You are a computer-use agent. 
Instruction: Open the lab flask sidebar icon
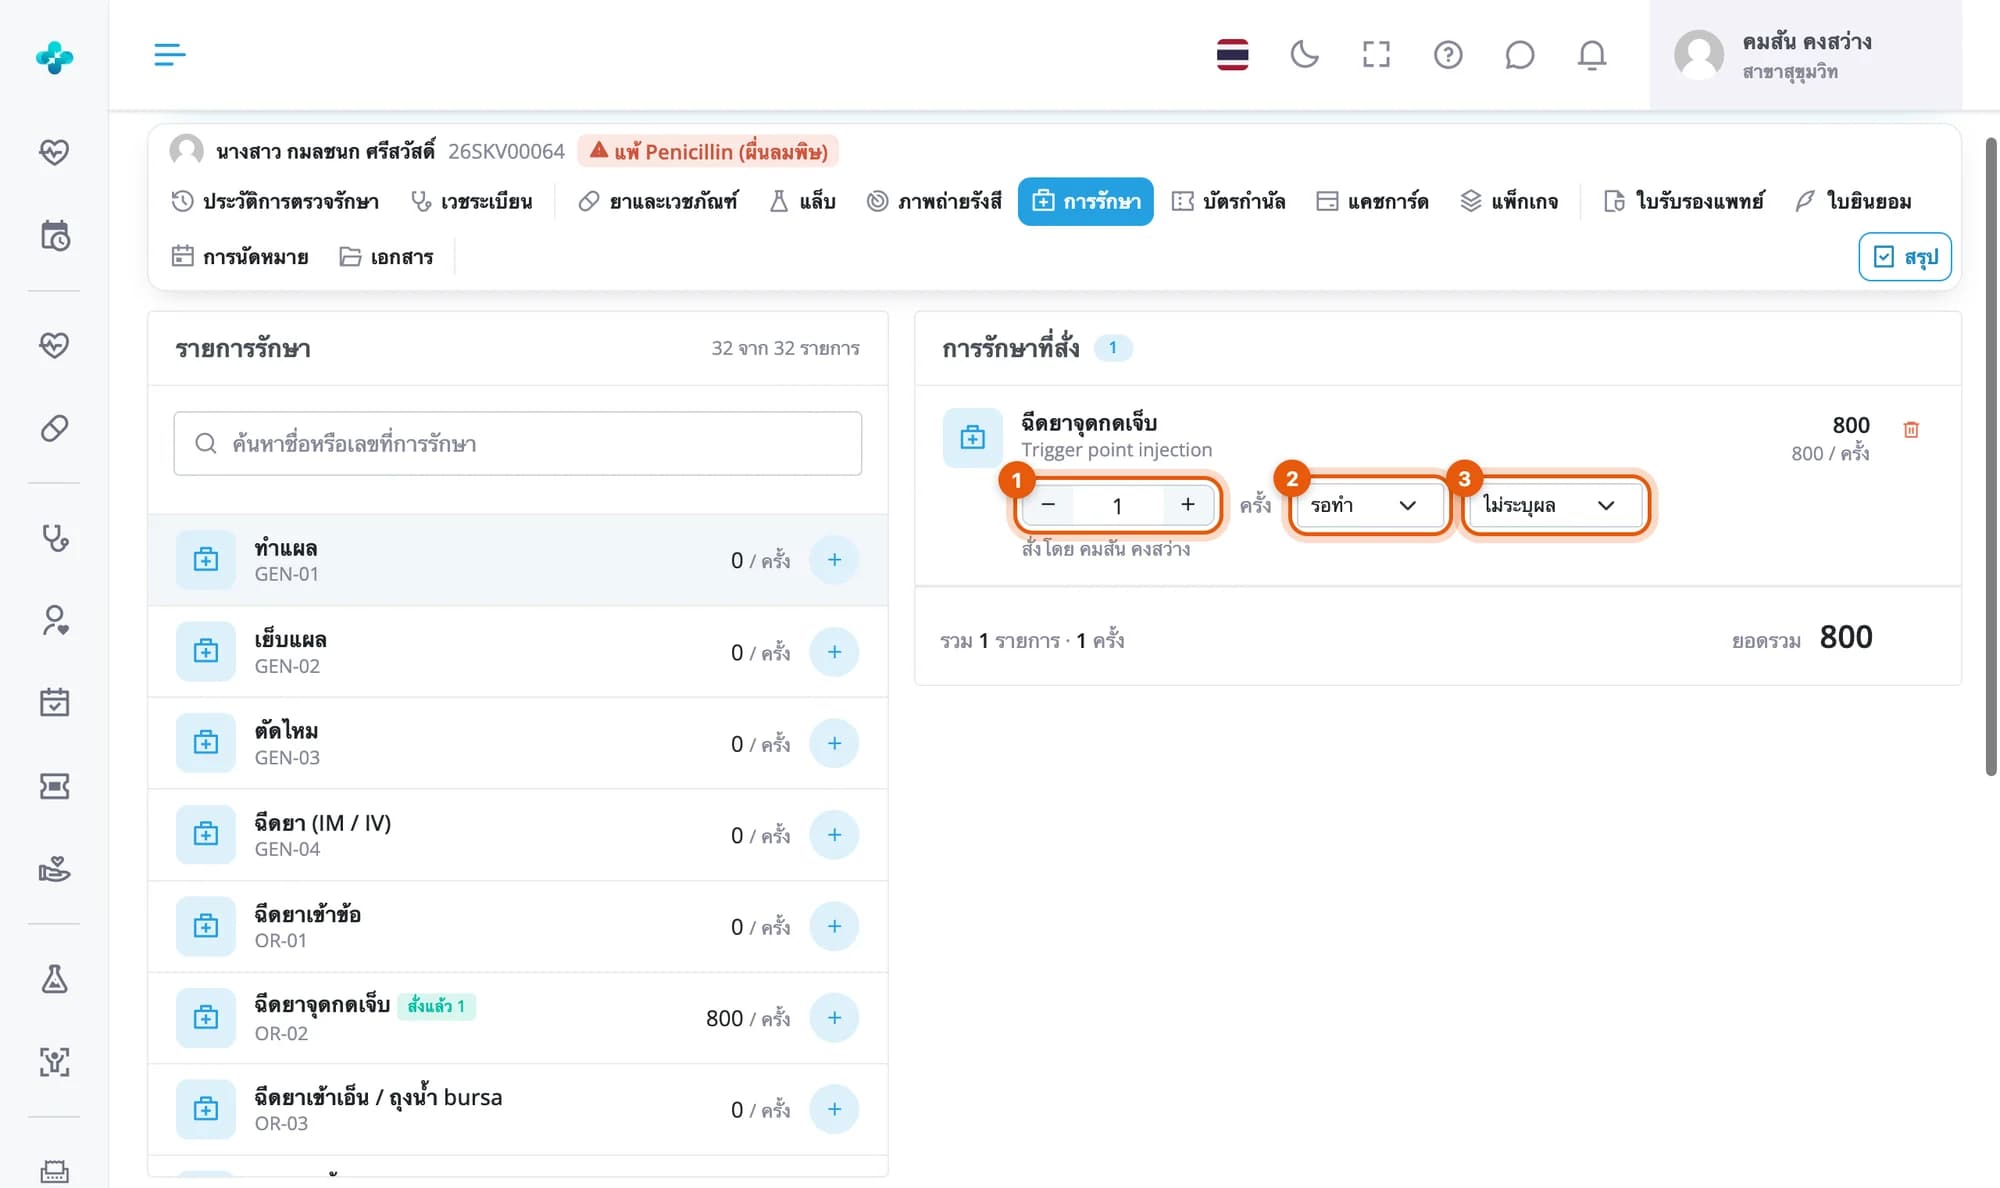pyautogui.click(x=54, y=978)
